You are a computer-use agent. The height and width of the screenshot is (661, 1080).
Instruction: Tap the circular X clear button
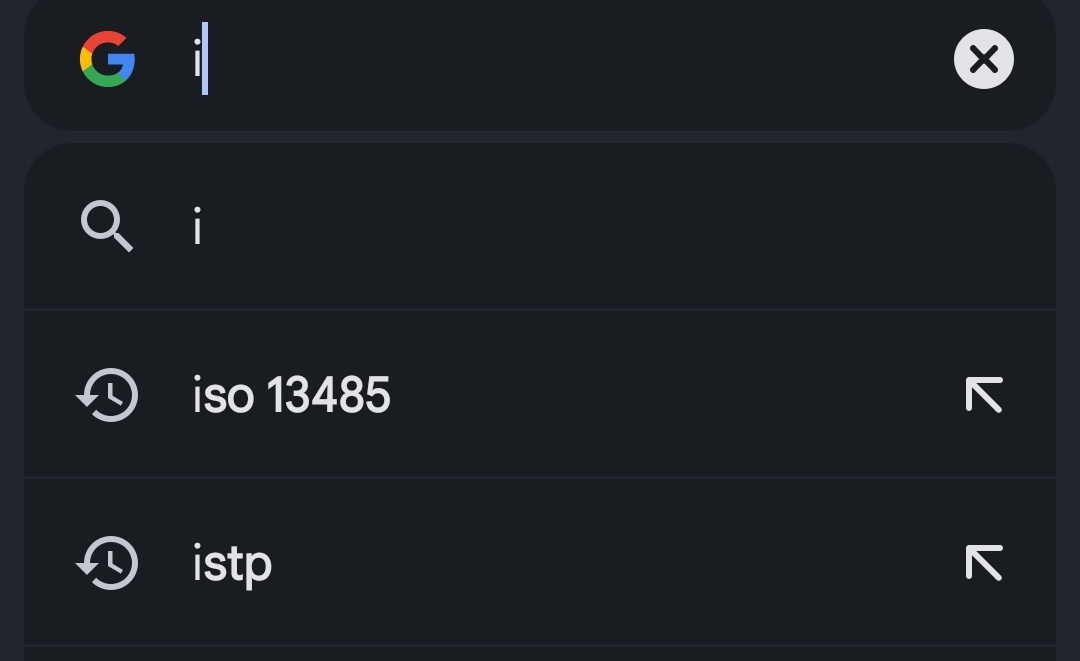coord(984,59)
